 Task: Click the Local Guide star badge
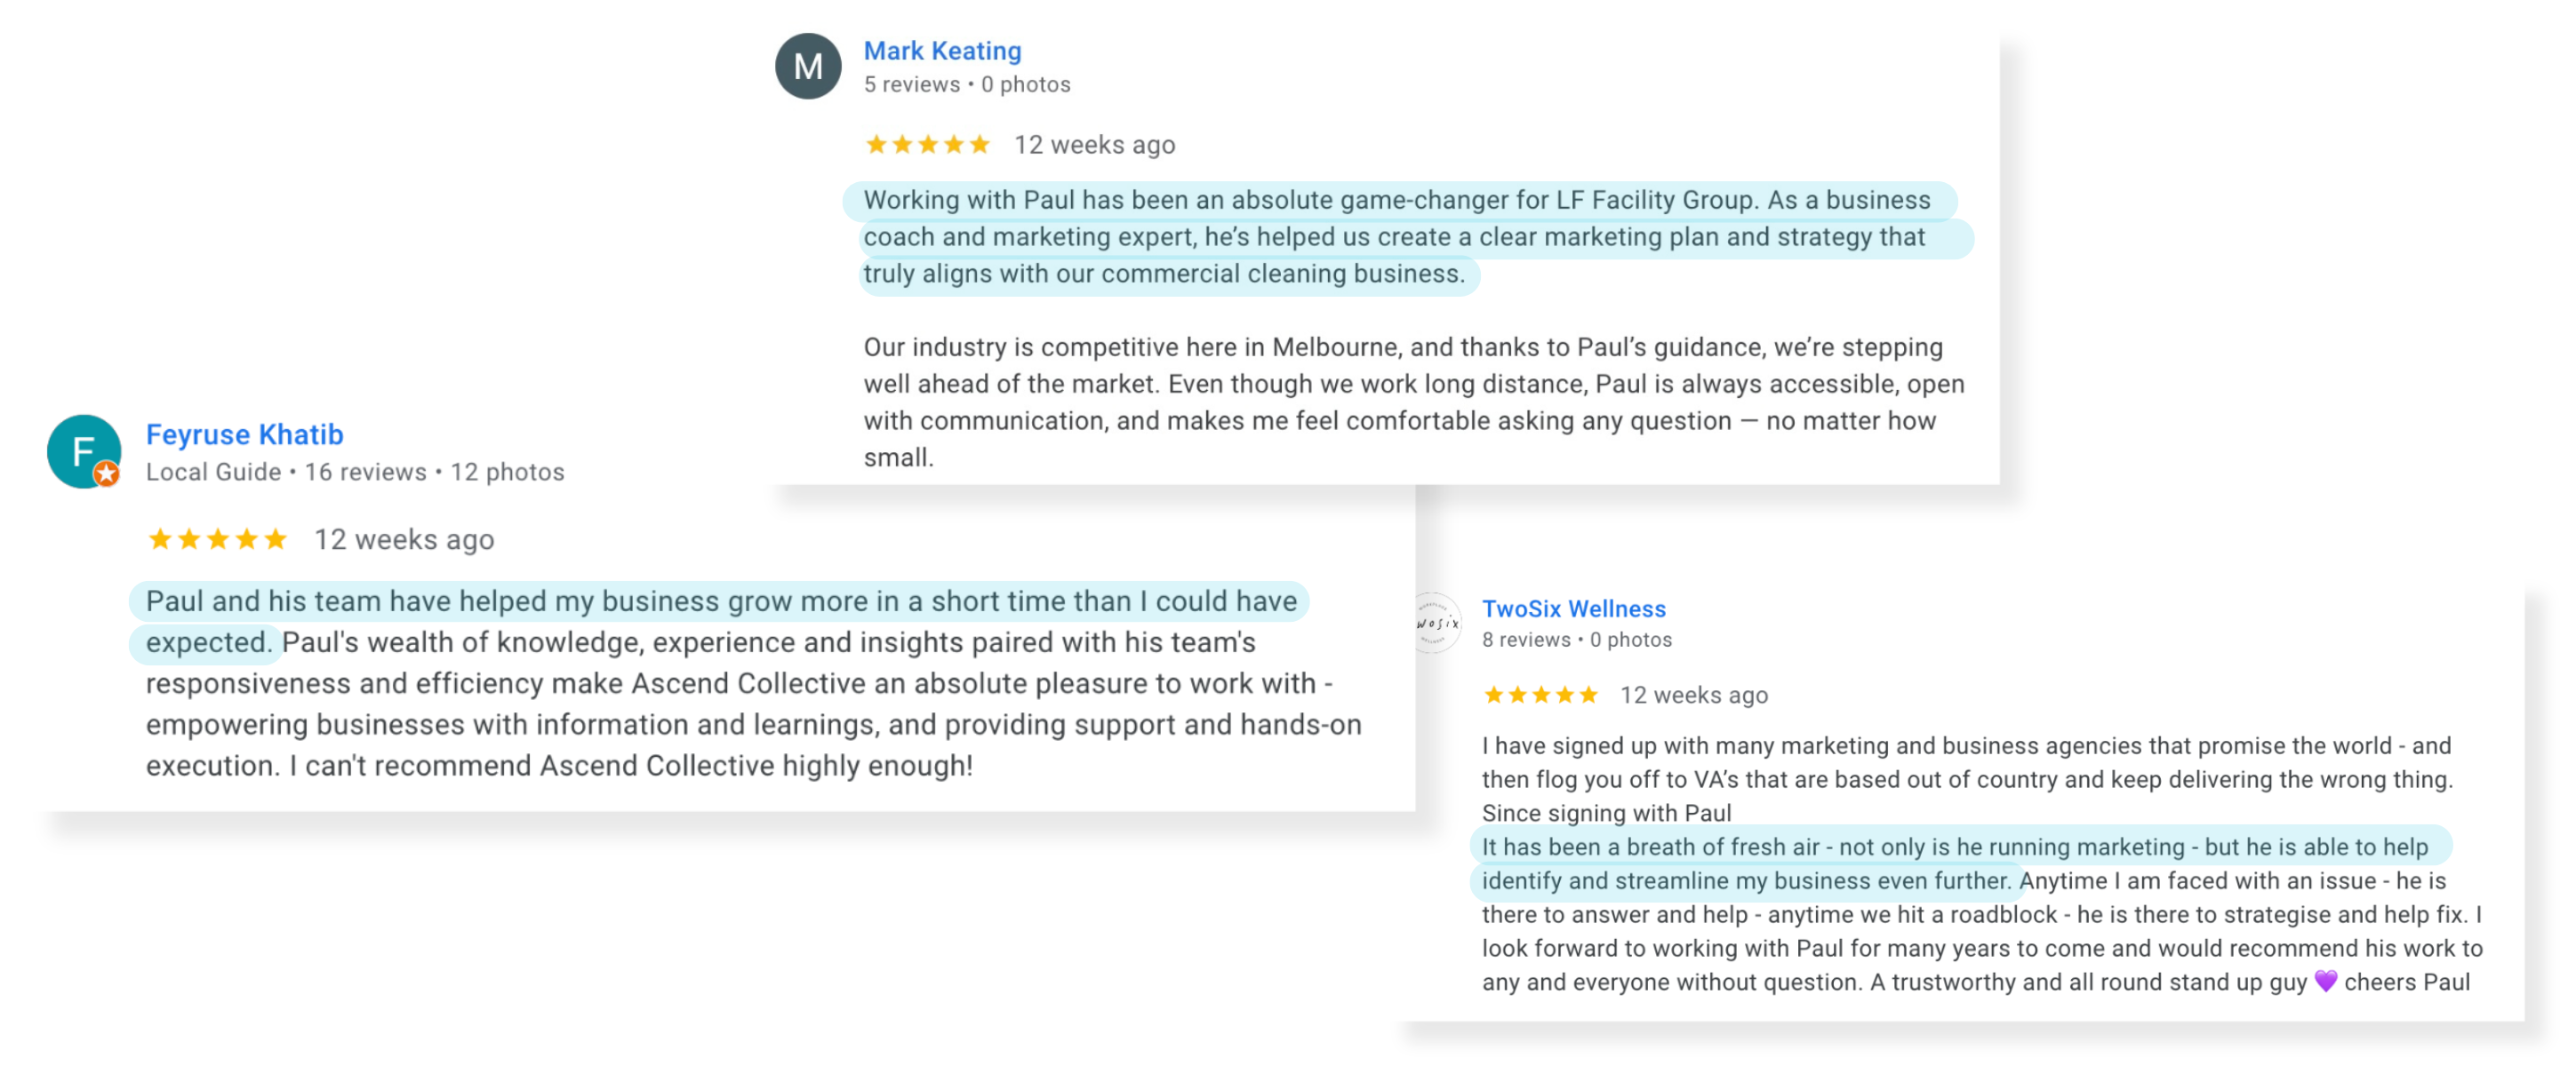click(x=106, y=473)
